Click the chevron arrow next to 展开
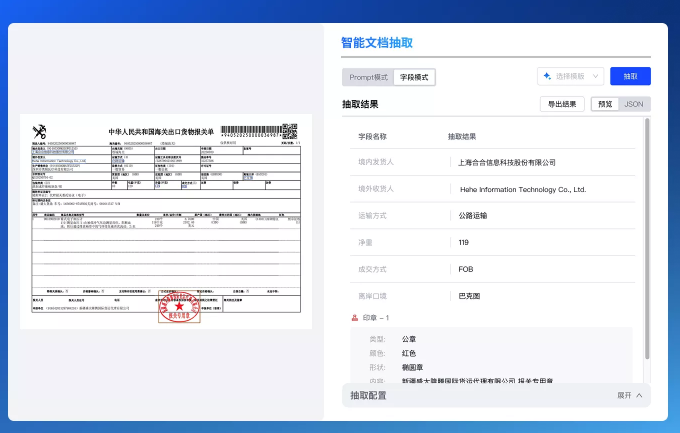Image resolution: width=680 pixels, height=433 pixels. coord(640,396)
